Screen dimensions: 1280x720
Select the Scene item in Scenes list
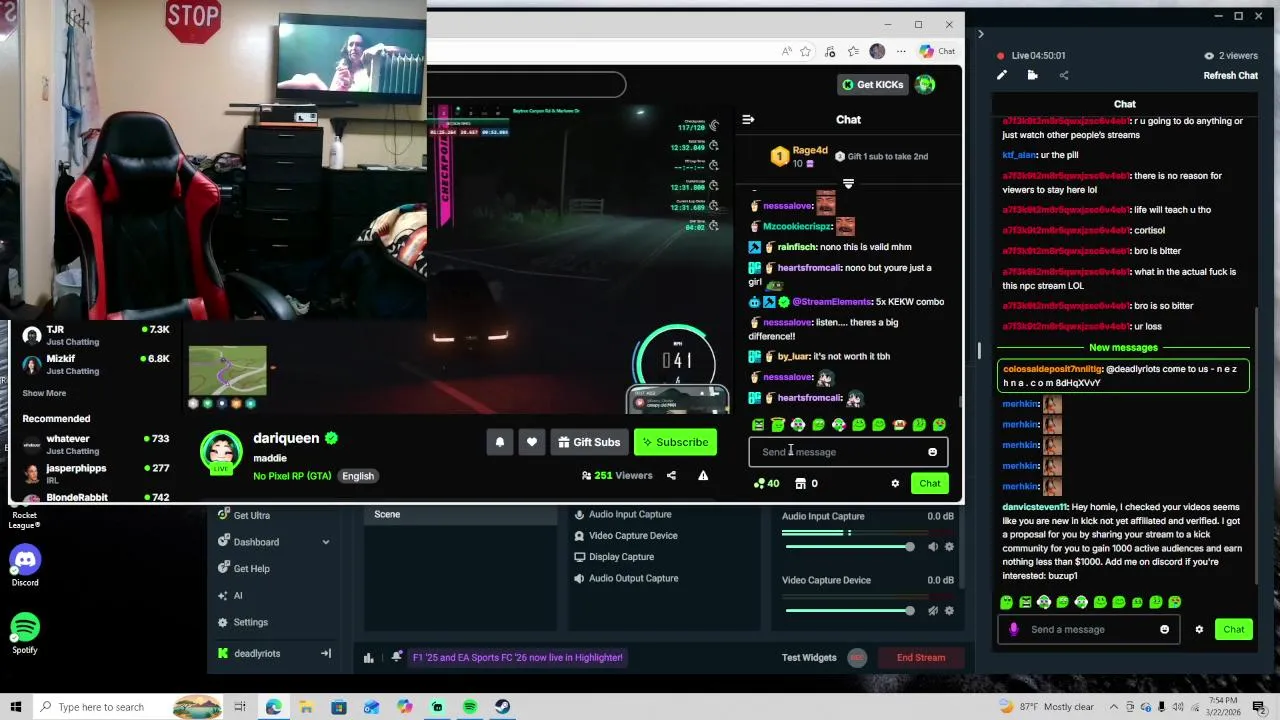[460, 514]
